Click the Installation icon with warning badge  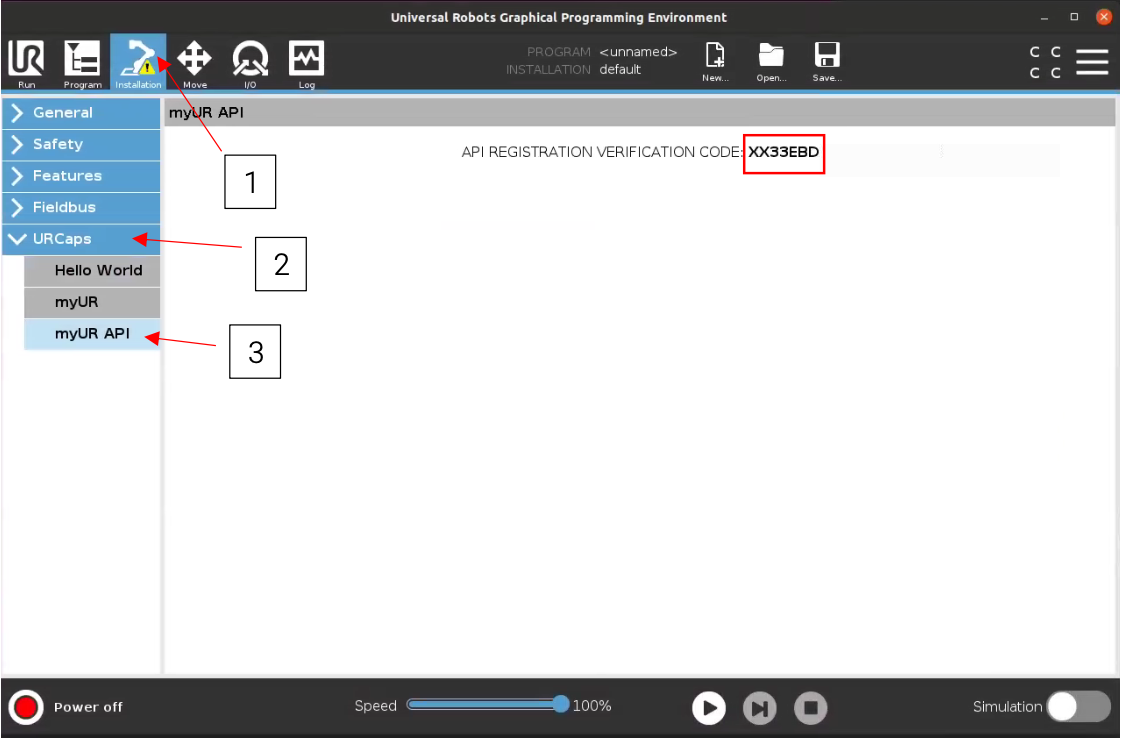pyautogui.click(x=138, y=60)
